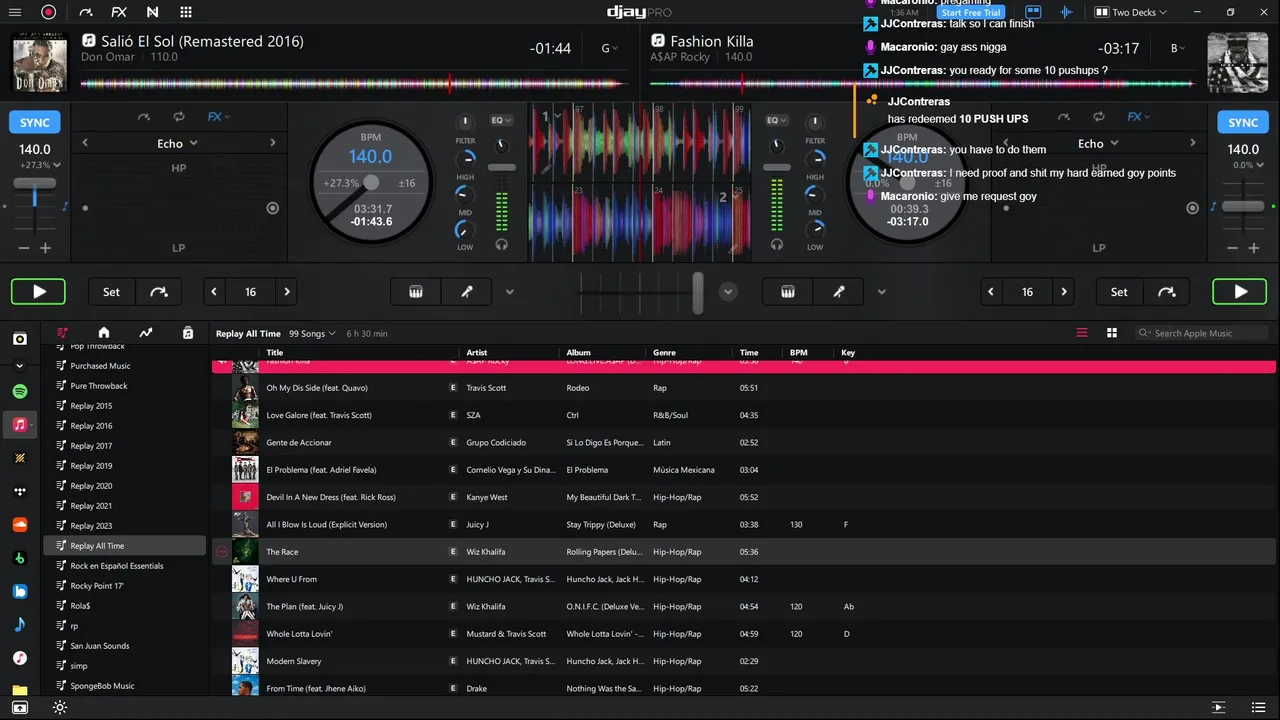Select the Replay 2019 playlist
Image resolution: width=1280 pixels, height=720 pixels.
click(x=91, y=466)
